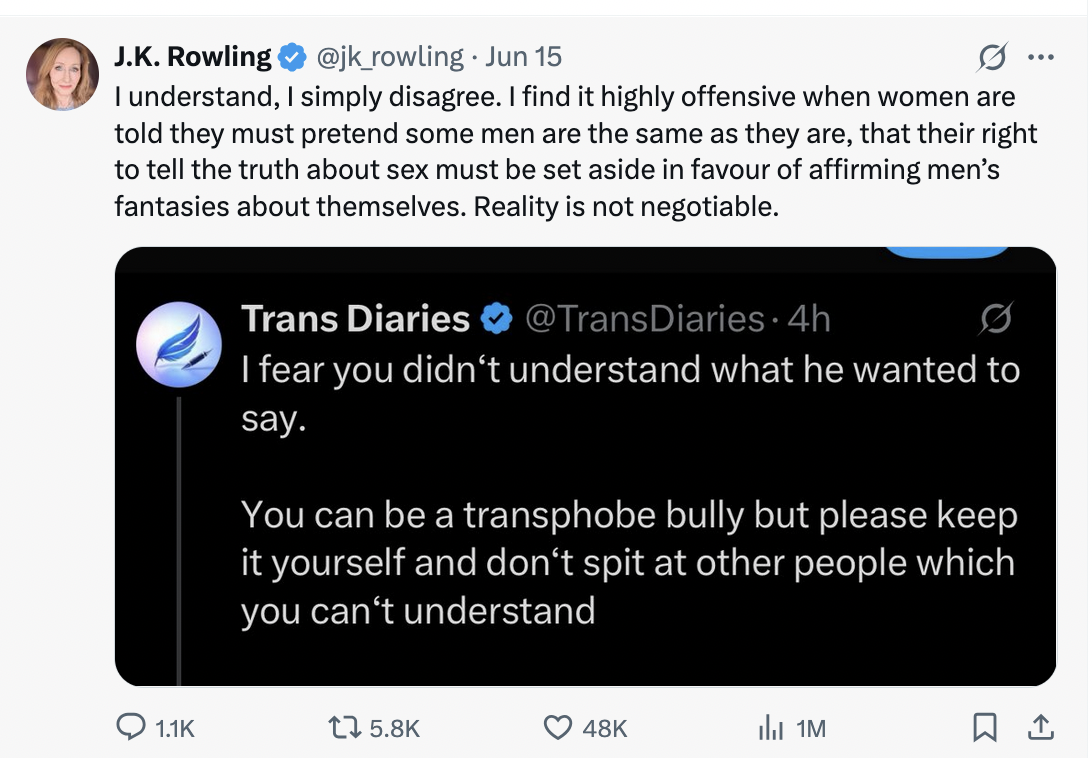Bookmark this J.K. Rowling tweet
The width and height of the screenshot is (1092, 758).
point(984,728)
